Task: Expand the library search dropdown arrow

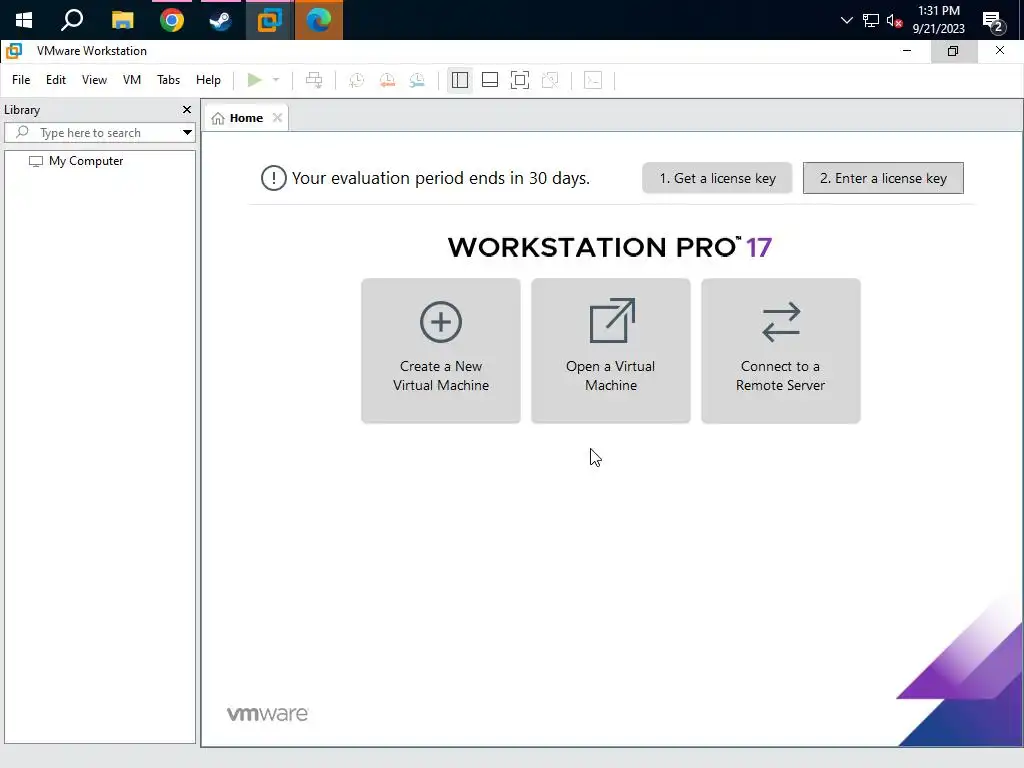Action: (x=187, y=133)
